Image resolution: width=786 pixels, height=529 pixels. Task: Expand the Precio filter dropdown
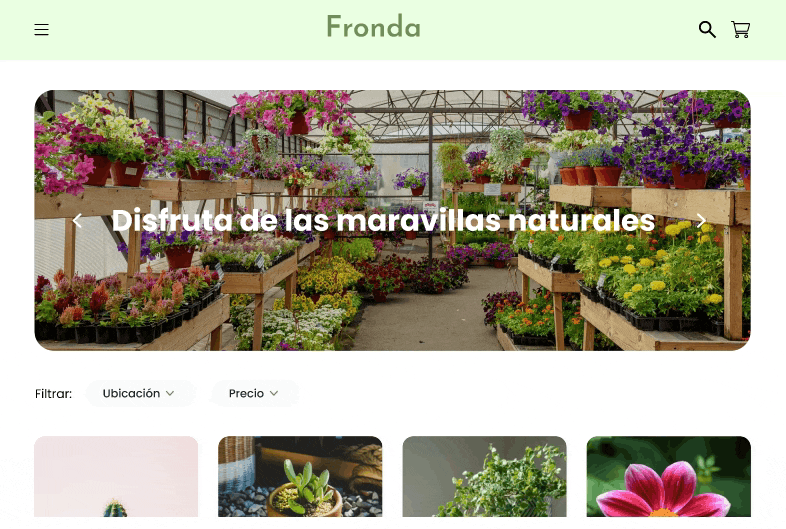tap(255, 394)
